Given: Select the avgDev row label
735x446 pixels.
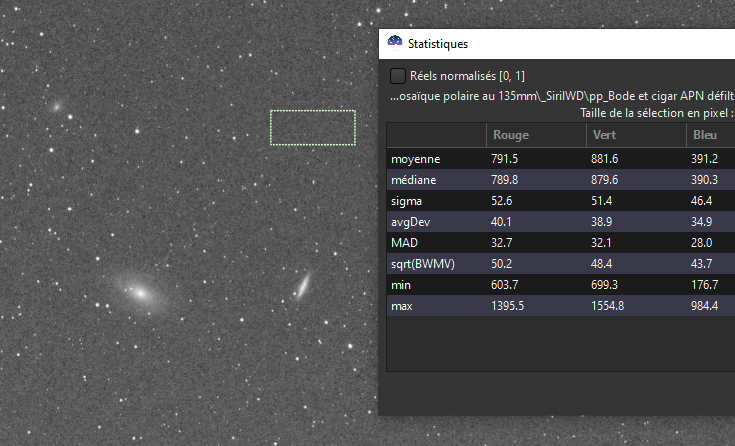Looking at the screenshot, I should [x=410, y=222].
